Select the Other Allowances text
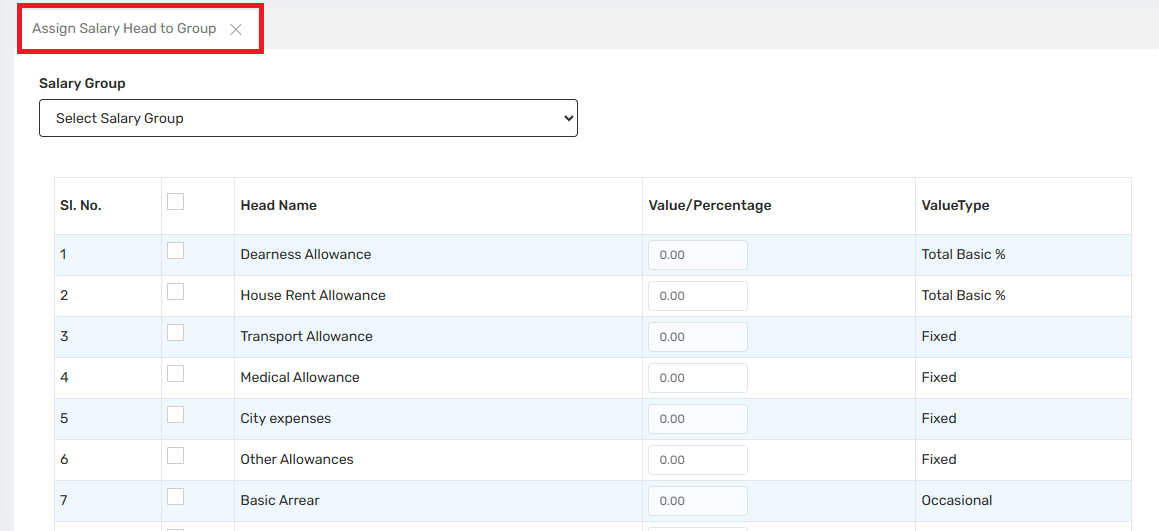Image resolution: width=1159 pixels, height=531 pixels. pos(296,460)
